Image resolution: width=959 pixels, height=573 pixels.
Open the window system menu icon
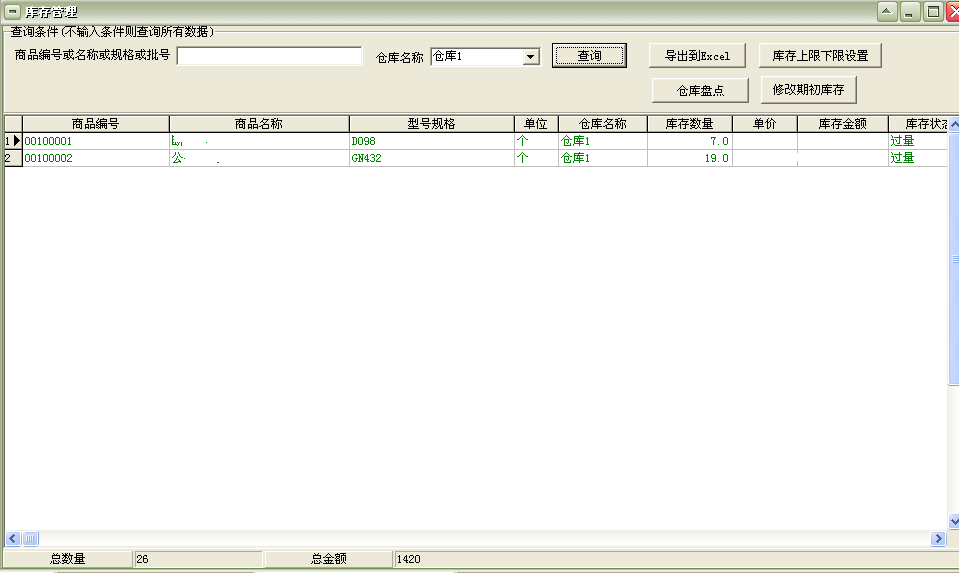click(12, 11)
